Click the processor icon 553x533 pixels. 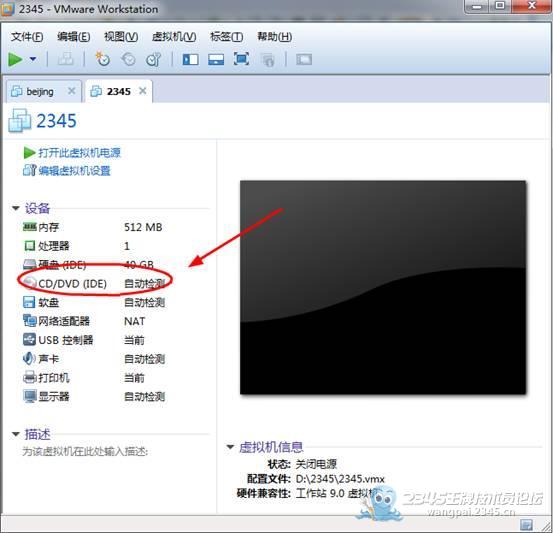[29, 246]
